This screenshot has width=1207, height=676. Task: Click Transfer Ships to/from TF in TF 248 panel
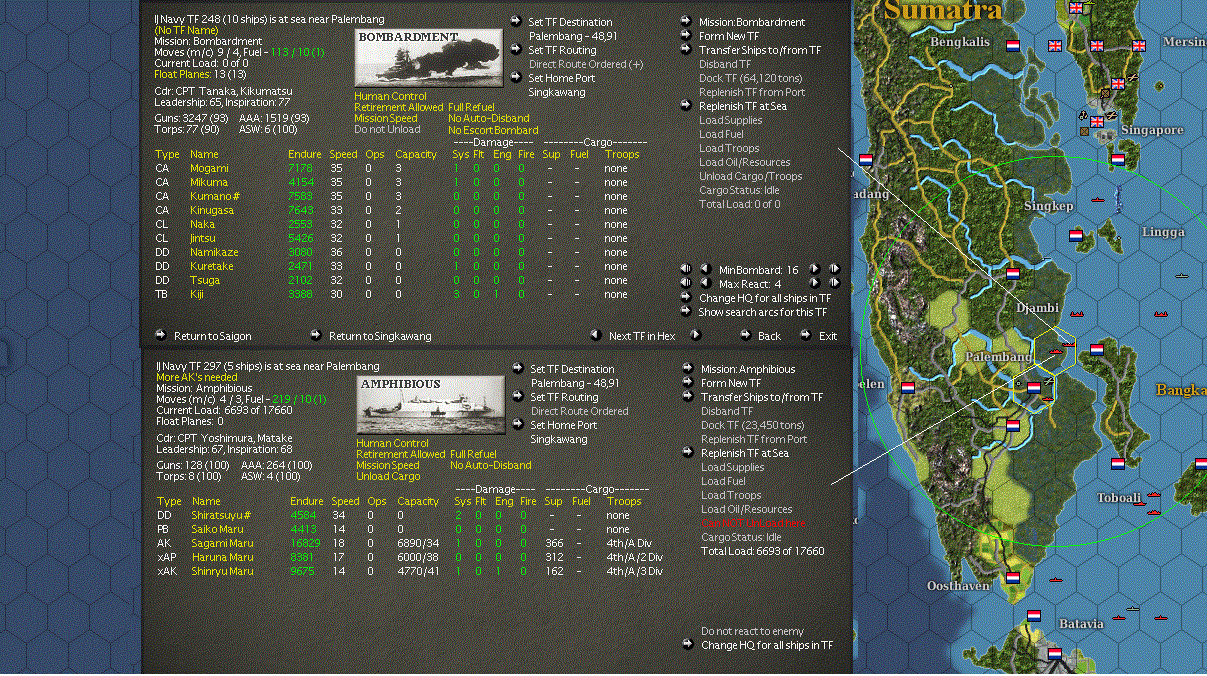(760, 49)
